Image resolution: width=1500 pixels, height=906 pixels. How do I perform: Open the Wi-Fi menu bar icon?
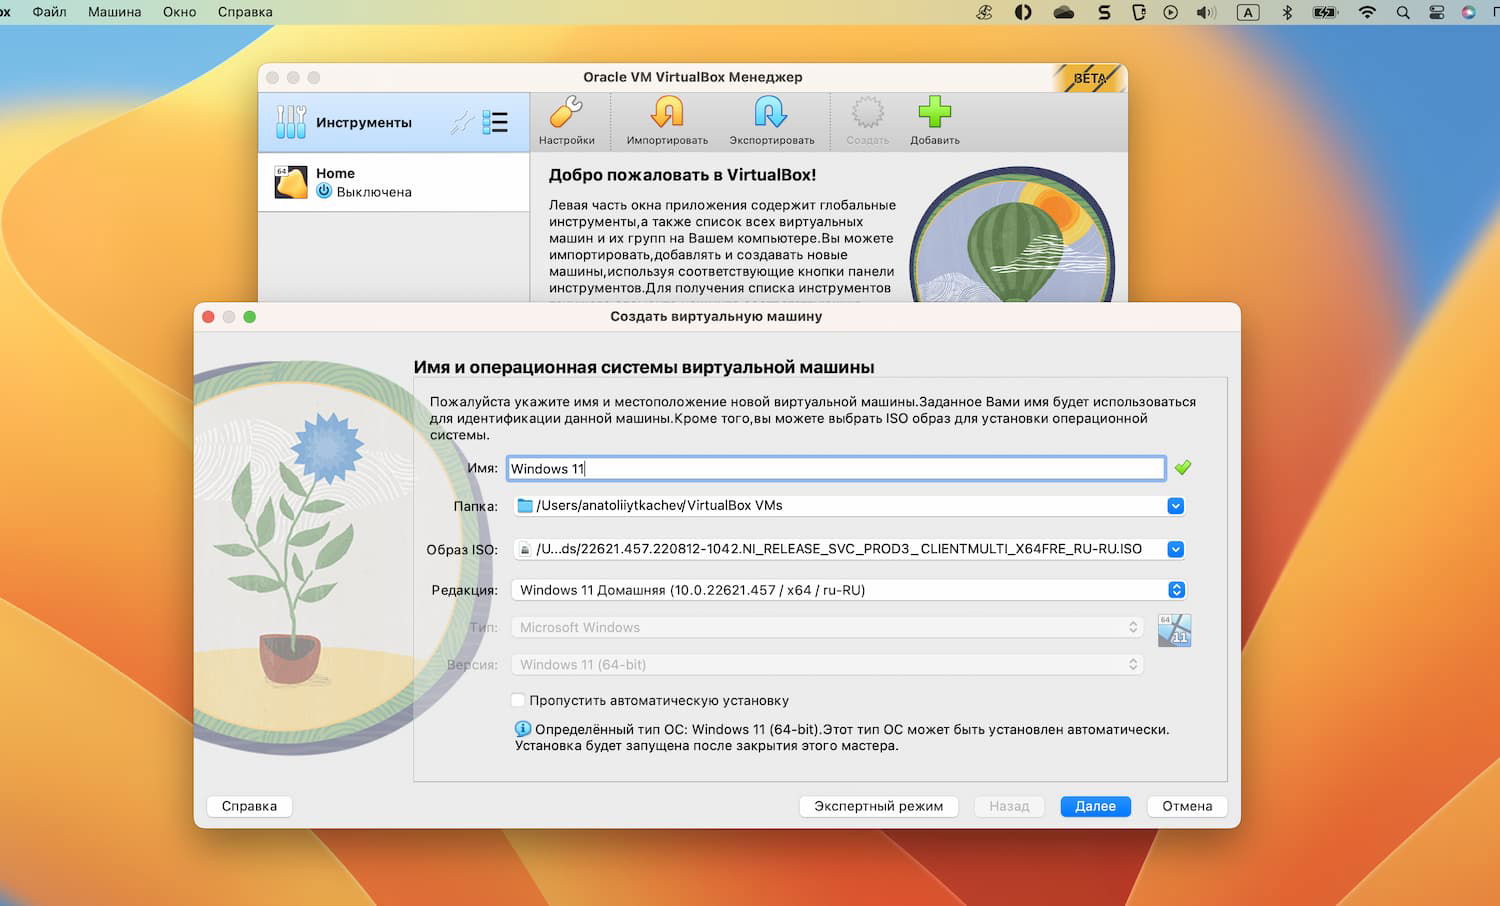(x=1367, y=12)
